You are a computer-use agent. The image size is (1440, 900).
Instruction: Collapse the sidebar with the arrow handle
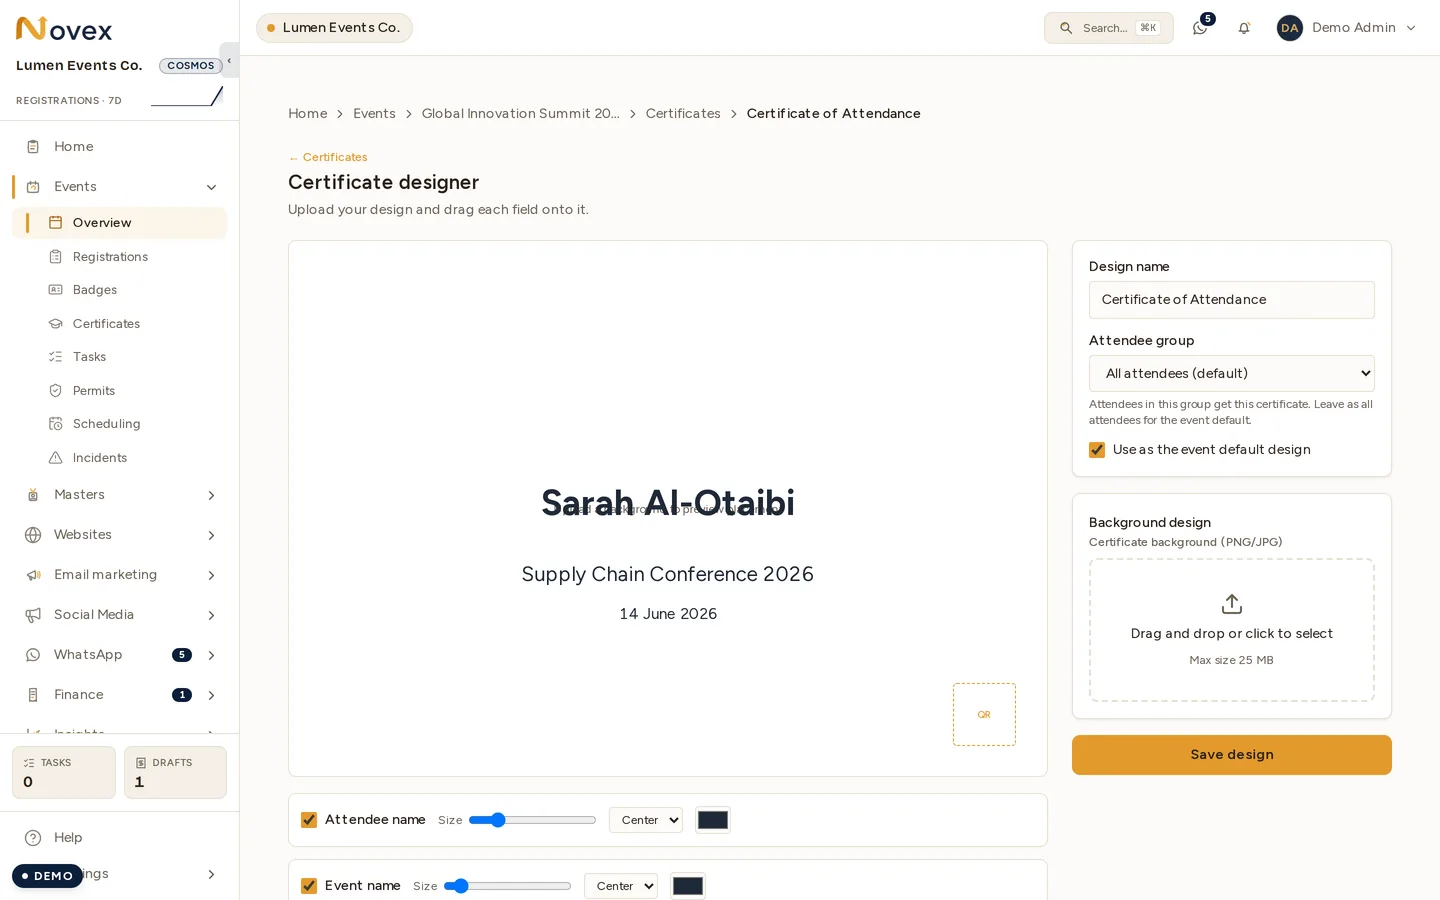tap(229, 60)
